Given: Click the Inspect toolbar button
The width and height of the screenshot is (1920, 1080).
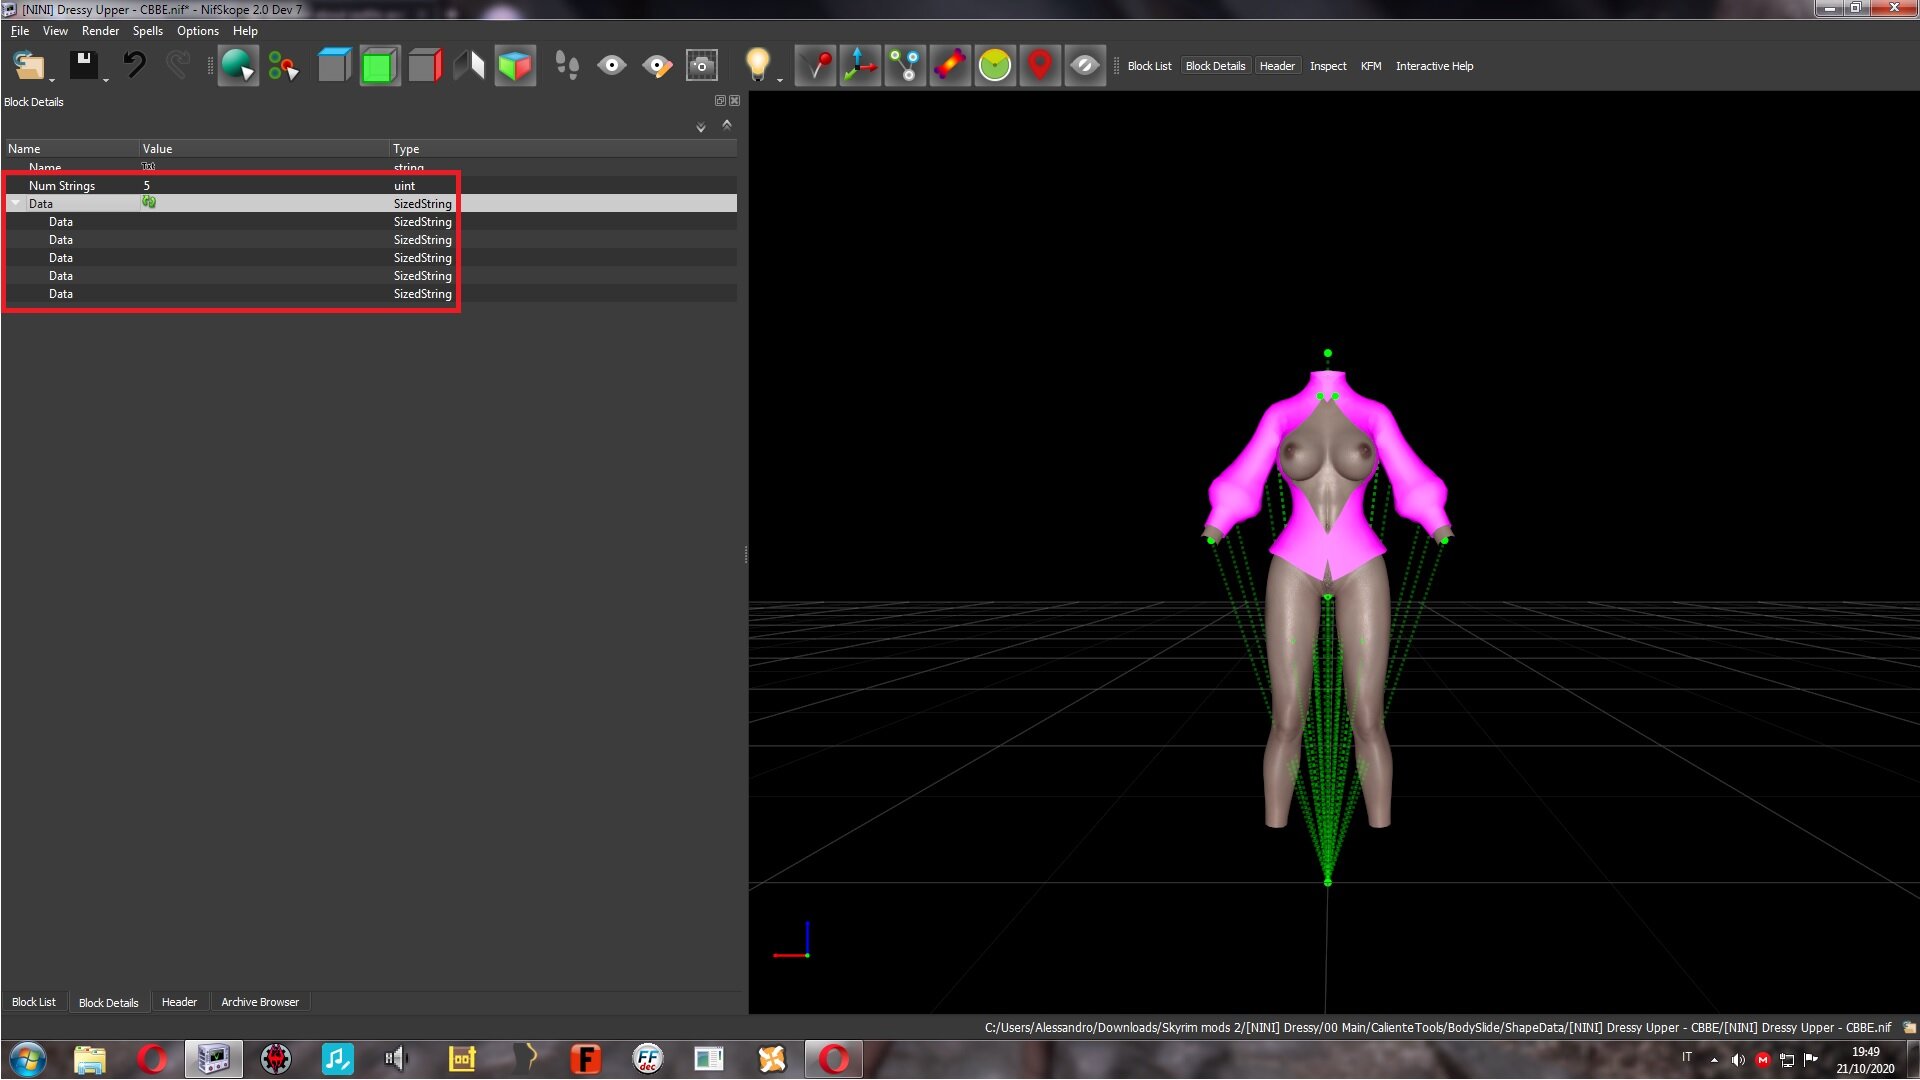Looking at the screenshot, I should 1328,66.
